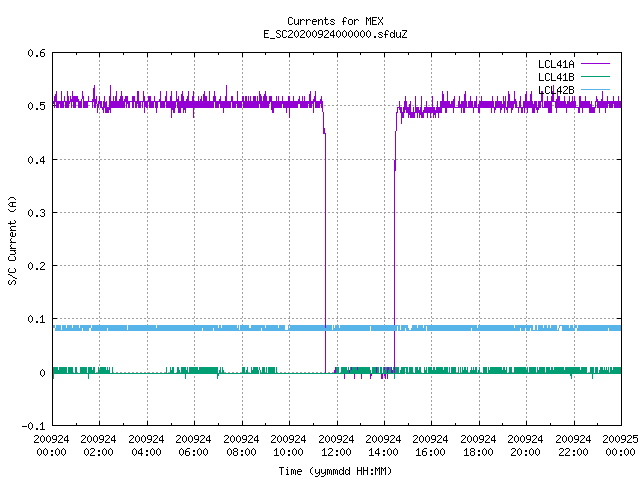Click the 'Time (yymmdd HH:MM)' x-axis label
This screenshot has height=480, width=640.
335,471
